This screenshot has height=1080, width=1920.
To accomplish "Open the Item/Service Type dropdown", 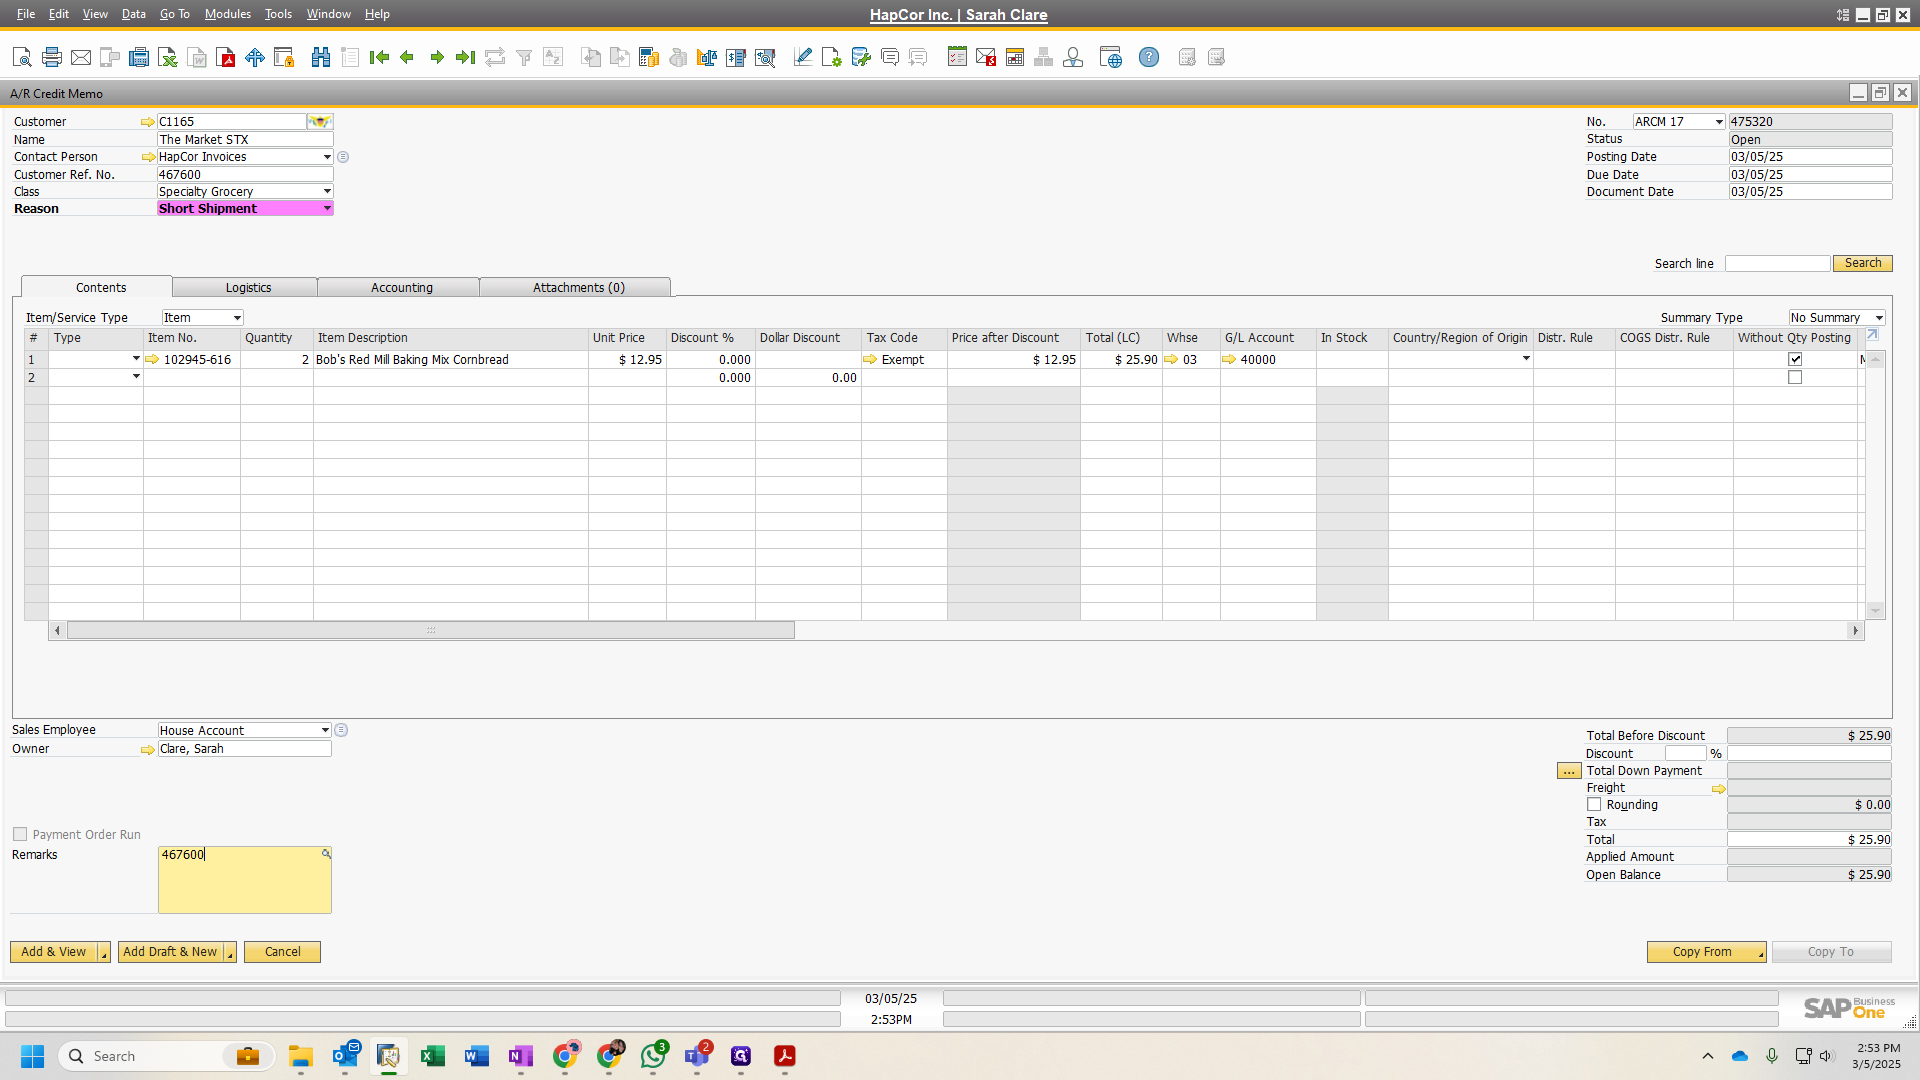I will (x=237, y=318).
